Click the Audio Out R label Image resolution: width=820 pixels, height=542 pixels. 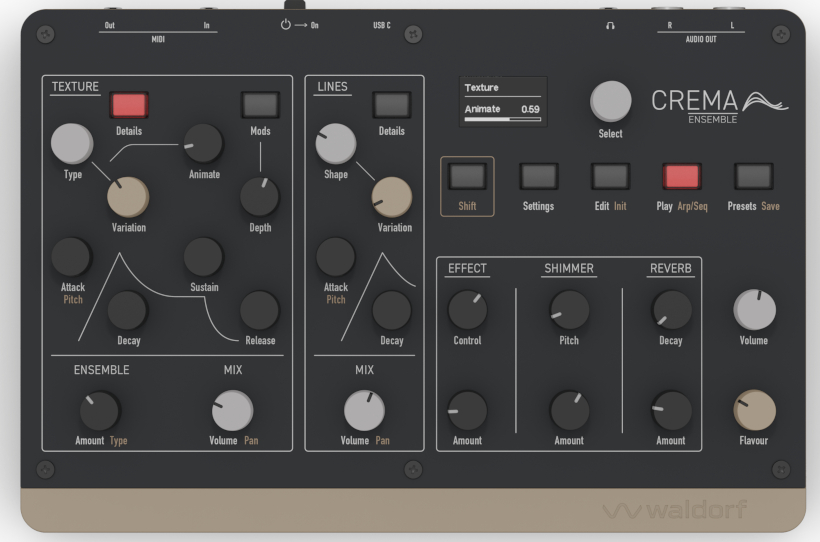pyautogui.click(x=670, y=25)
